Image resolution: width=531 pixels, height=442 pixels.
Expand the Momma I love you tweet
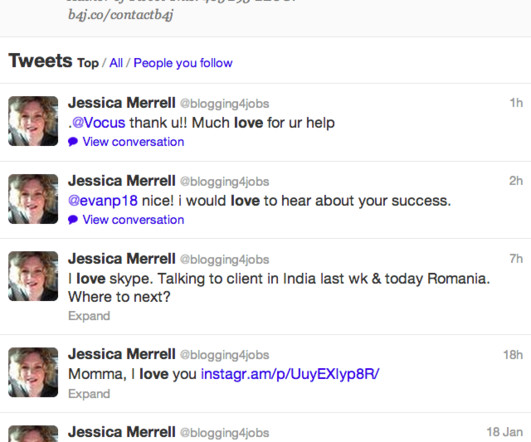click(89, 394)
